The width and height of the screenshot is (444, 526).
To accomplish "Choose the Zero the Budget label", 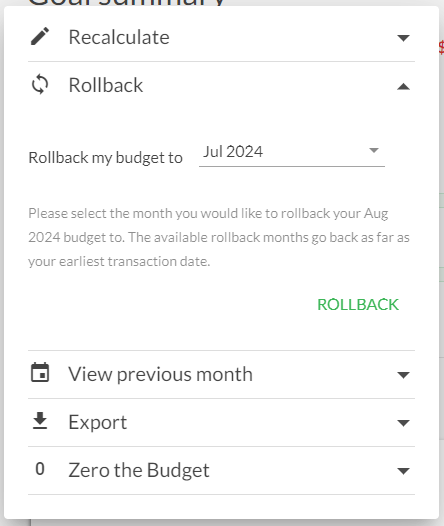I will (139, 470).
